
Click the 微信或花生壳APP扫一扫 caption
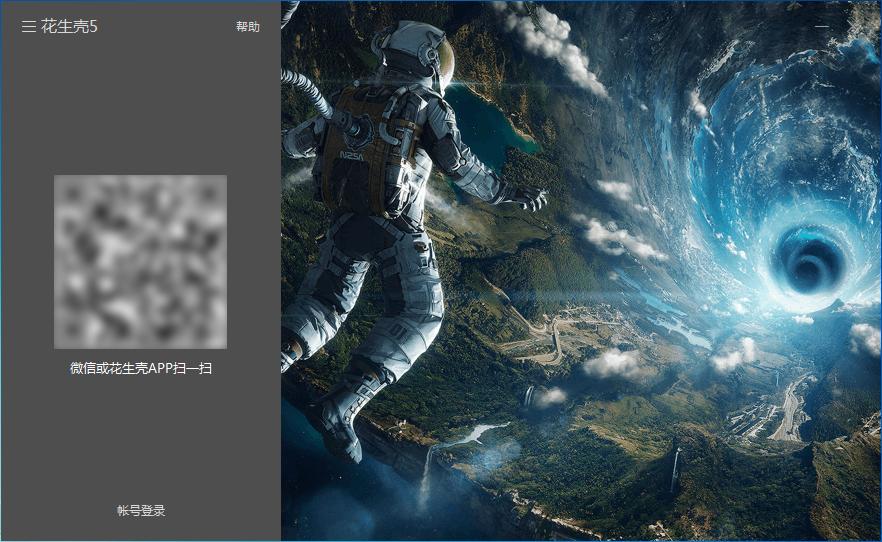click(141, 369)
